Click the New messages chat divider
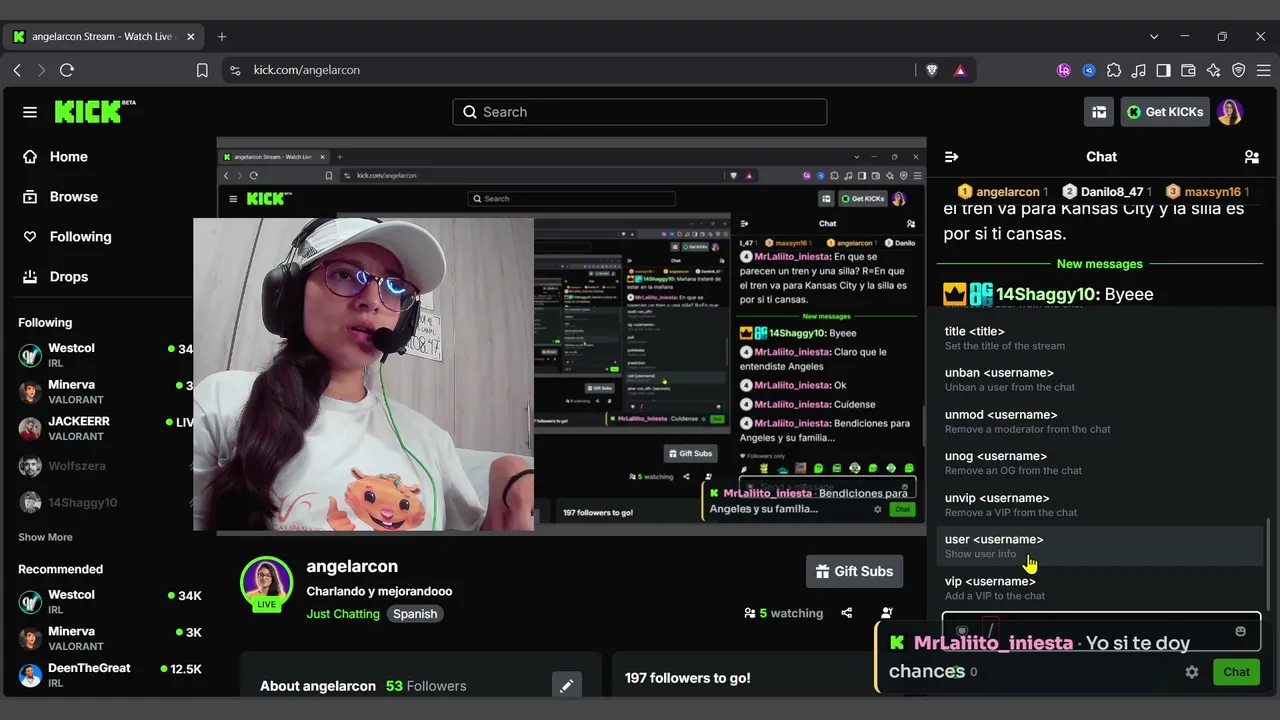The width and height of the screenshot is (1280, 720). click(x=1100, y=264)
